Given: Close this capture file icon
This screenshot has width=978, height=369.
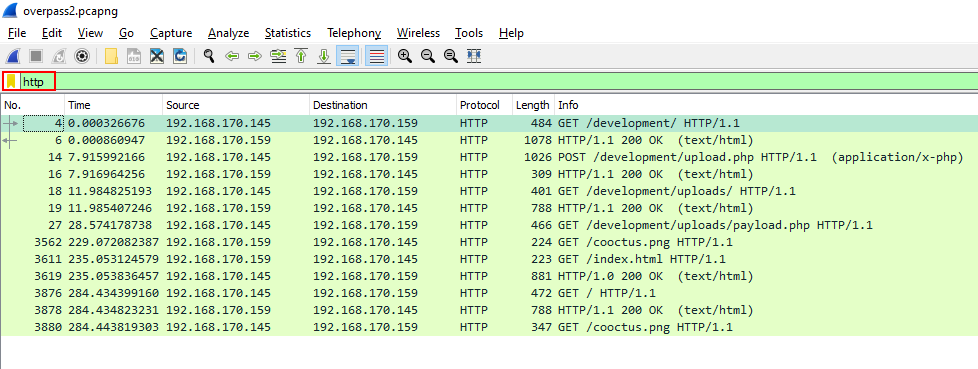Looking at the screenshot, I should pyautogui.click(x=157, y=56).
